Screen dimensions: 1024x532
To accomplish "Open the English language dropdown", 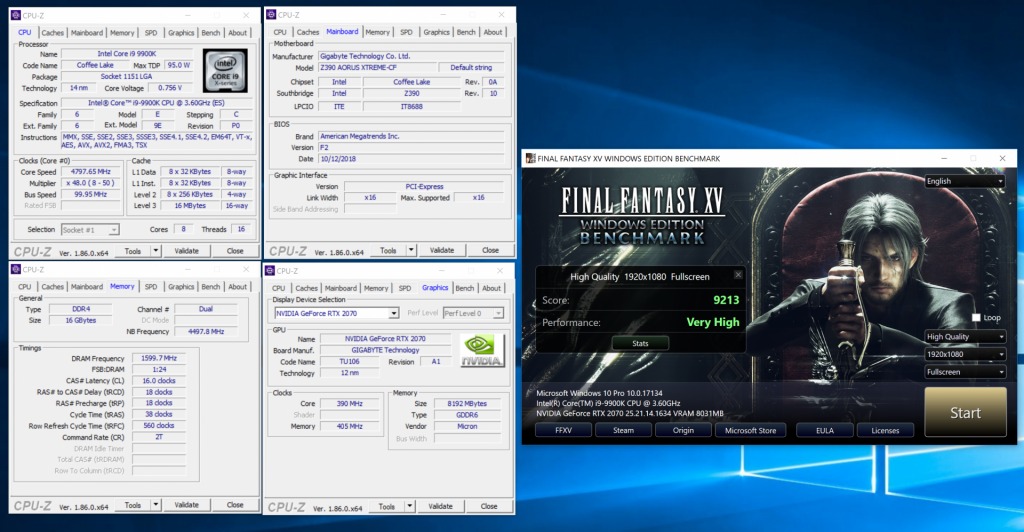I will 965,181.
